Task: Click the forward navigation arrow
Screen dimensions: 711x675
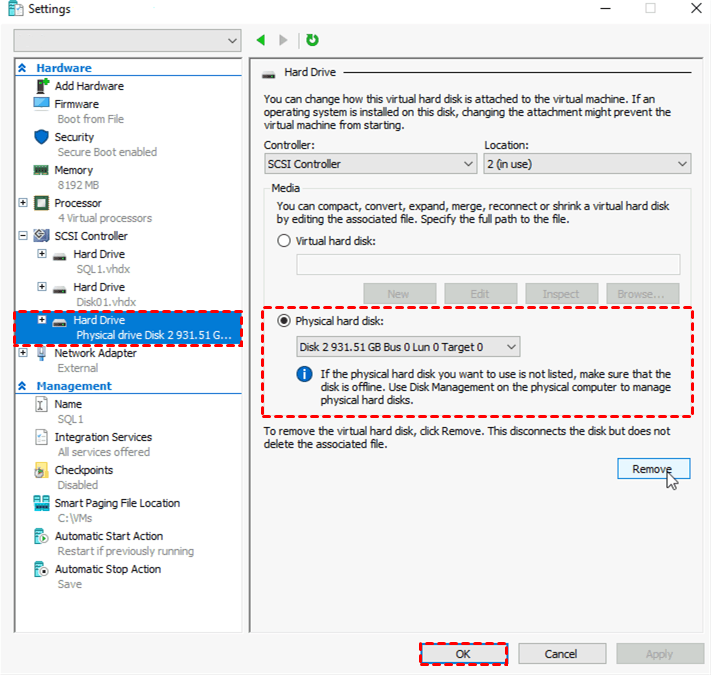Action: [x=283, y=40]
